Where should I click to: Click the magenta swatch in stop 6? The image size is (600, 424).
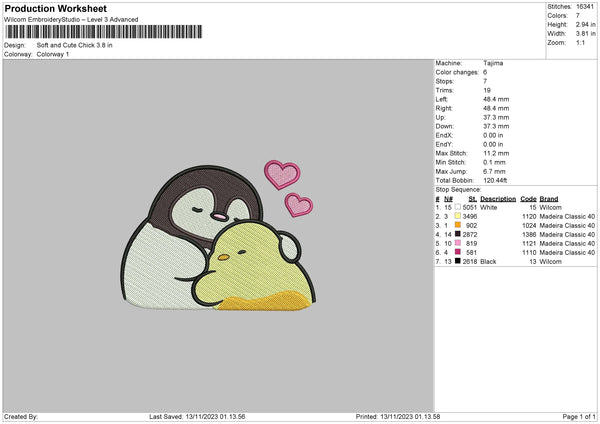(x=458, y=252)
